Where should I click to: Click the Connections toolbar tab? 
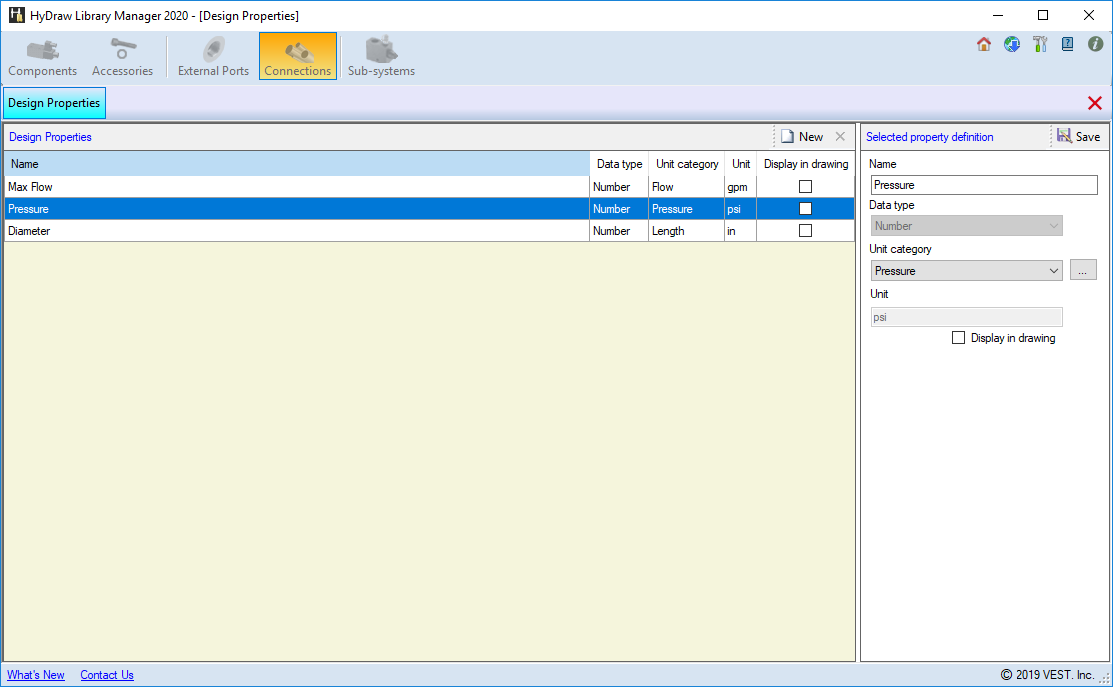[x=298, y=57]
